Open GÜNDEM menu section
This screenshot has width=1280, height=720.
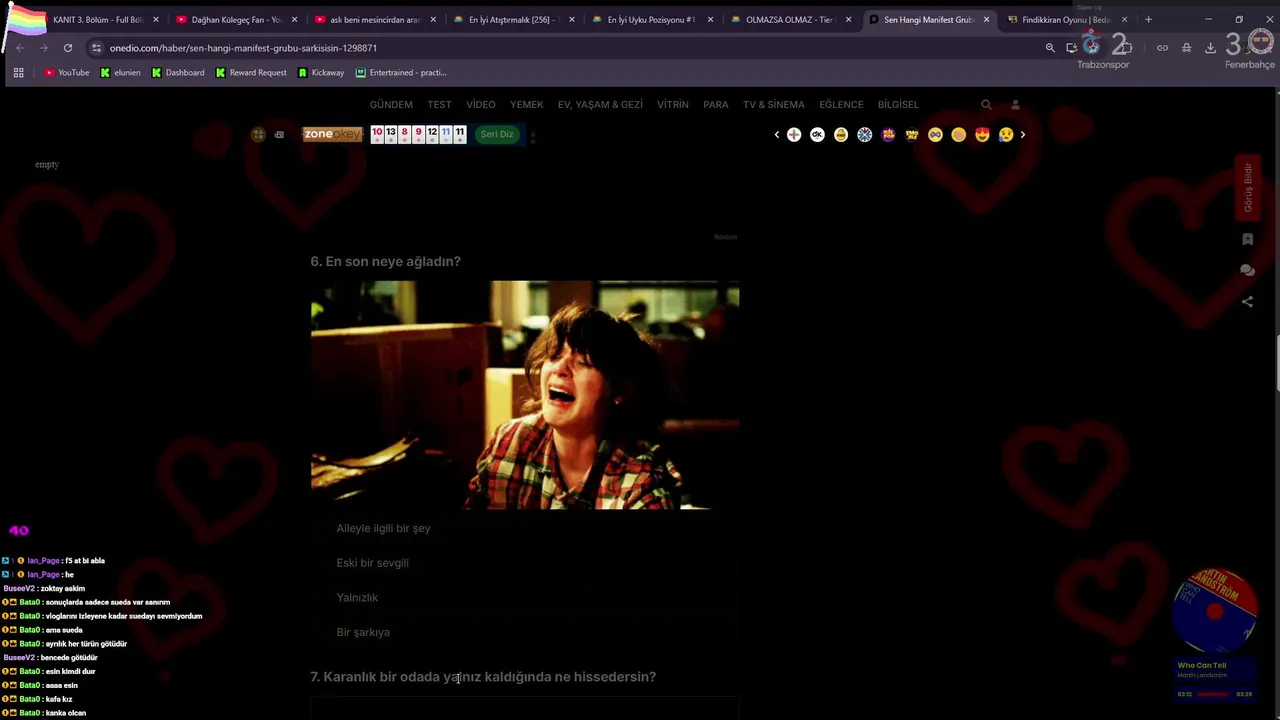391,104
